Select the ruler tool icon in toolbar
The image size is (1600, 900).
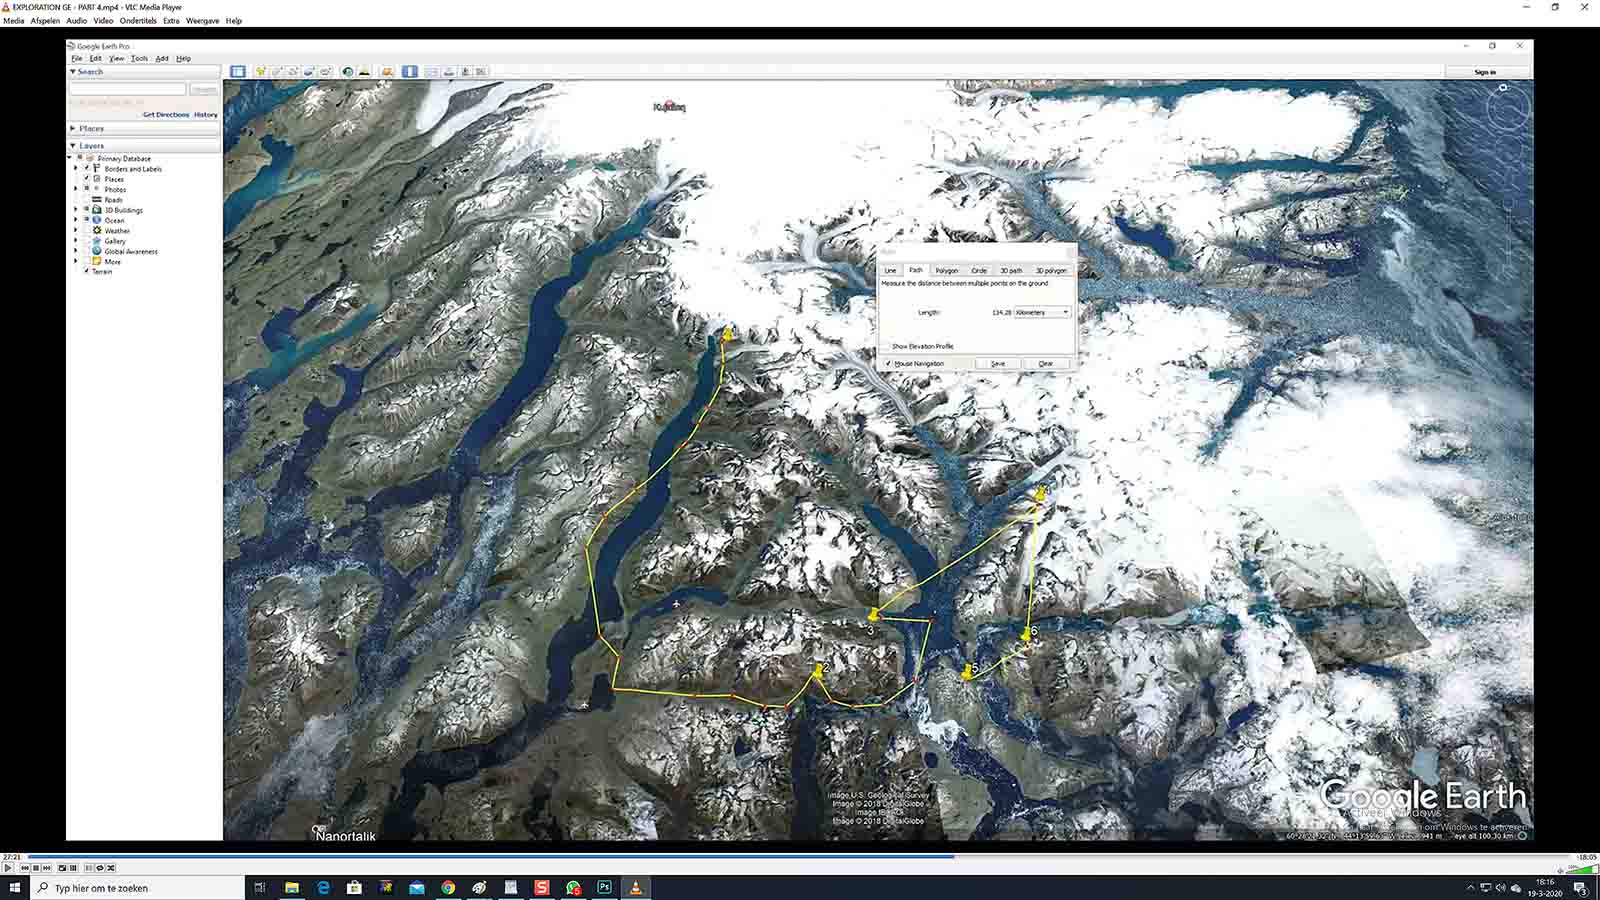click(x=410, y=72)
